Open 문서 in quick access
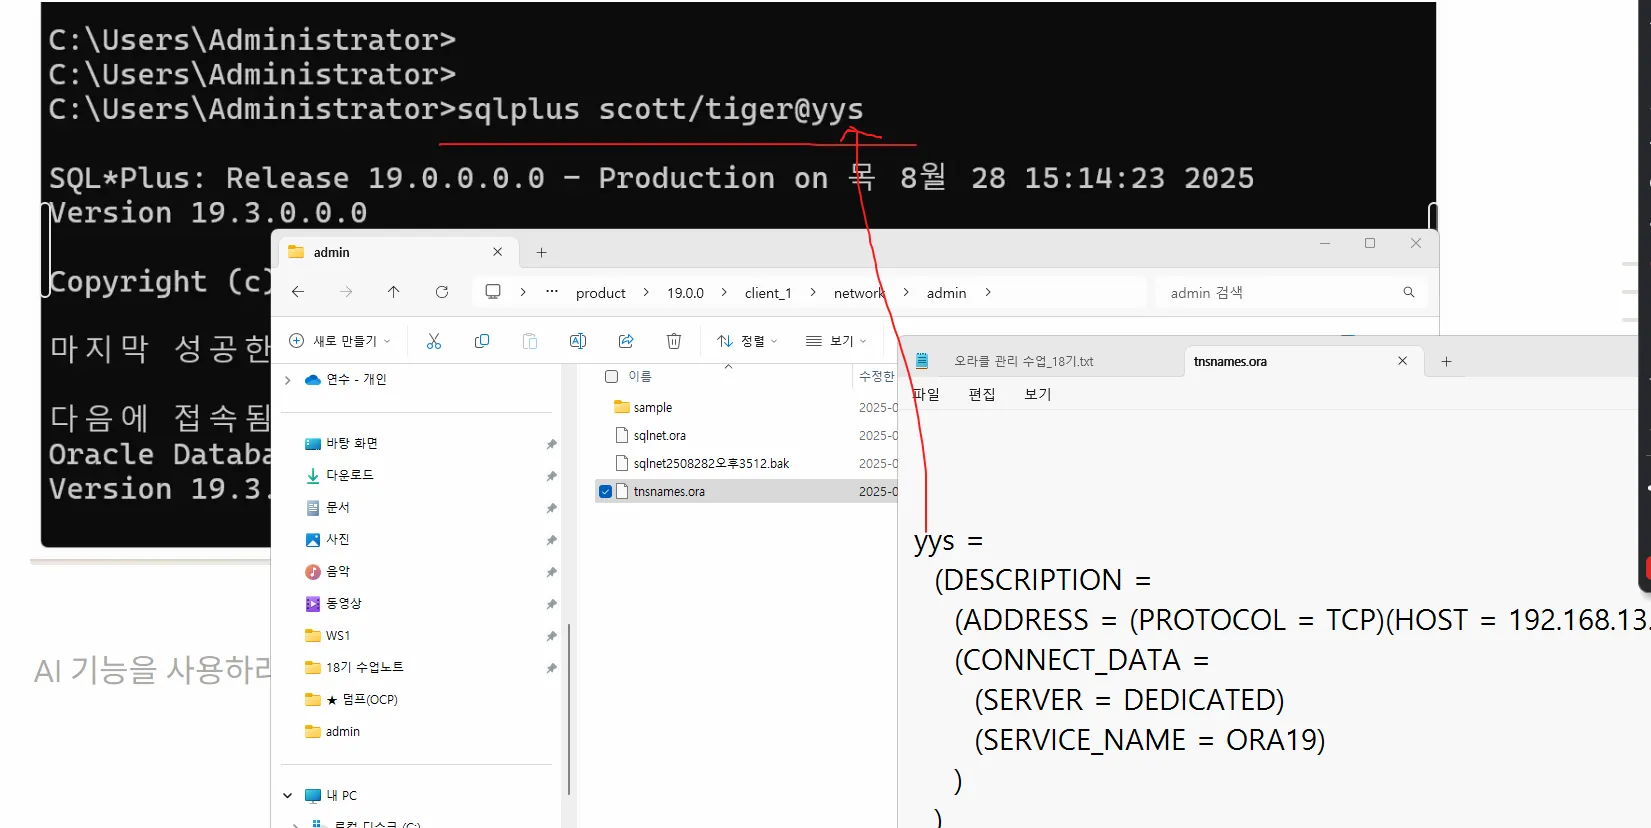The image size is (1651, 828). pos(337,508)
